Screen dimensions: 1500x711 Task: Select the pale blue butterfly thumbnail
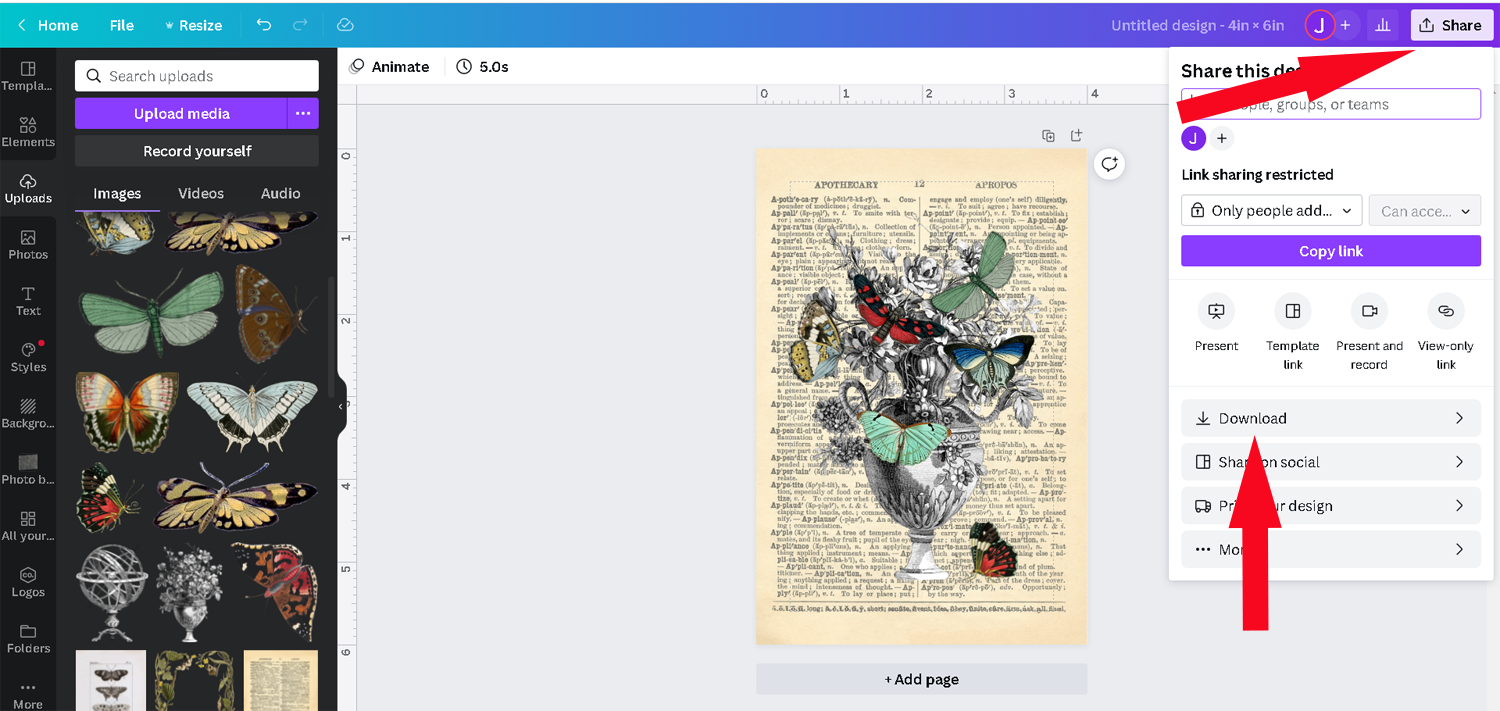click(252, 412)
